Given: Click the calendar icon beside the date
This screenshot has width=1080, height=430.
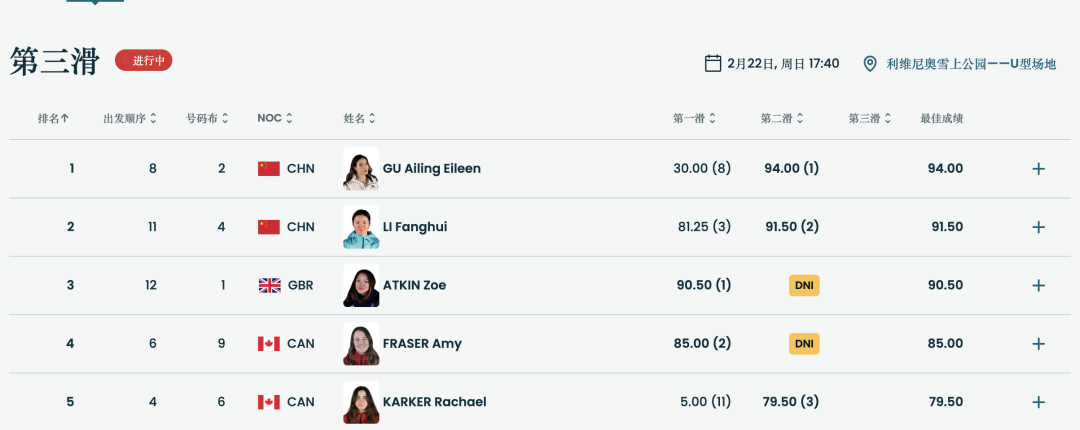Looking at the screenshot, I should pos(713,64).
